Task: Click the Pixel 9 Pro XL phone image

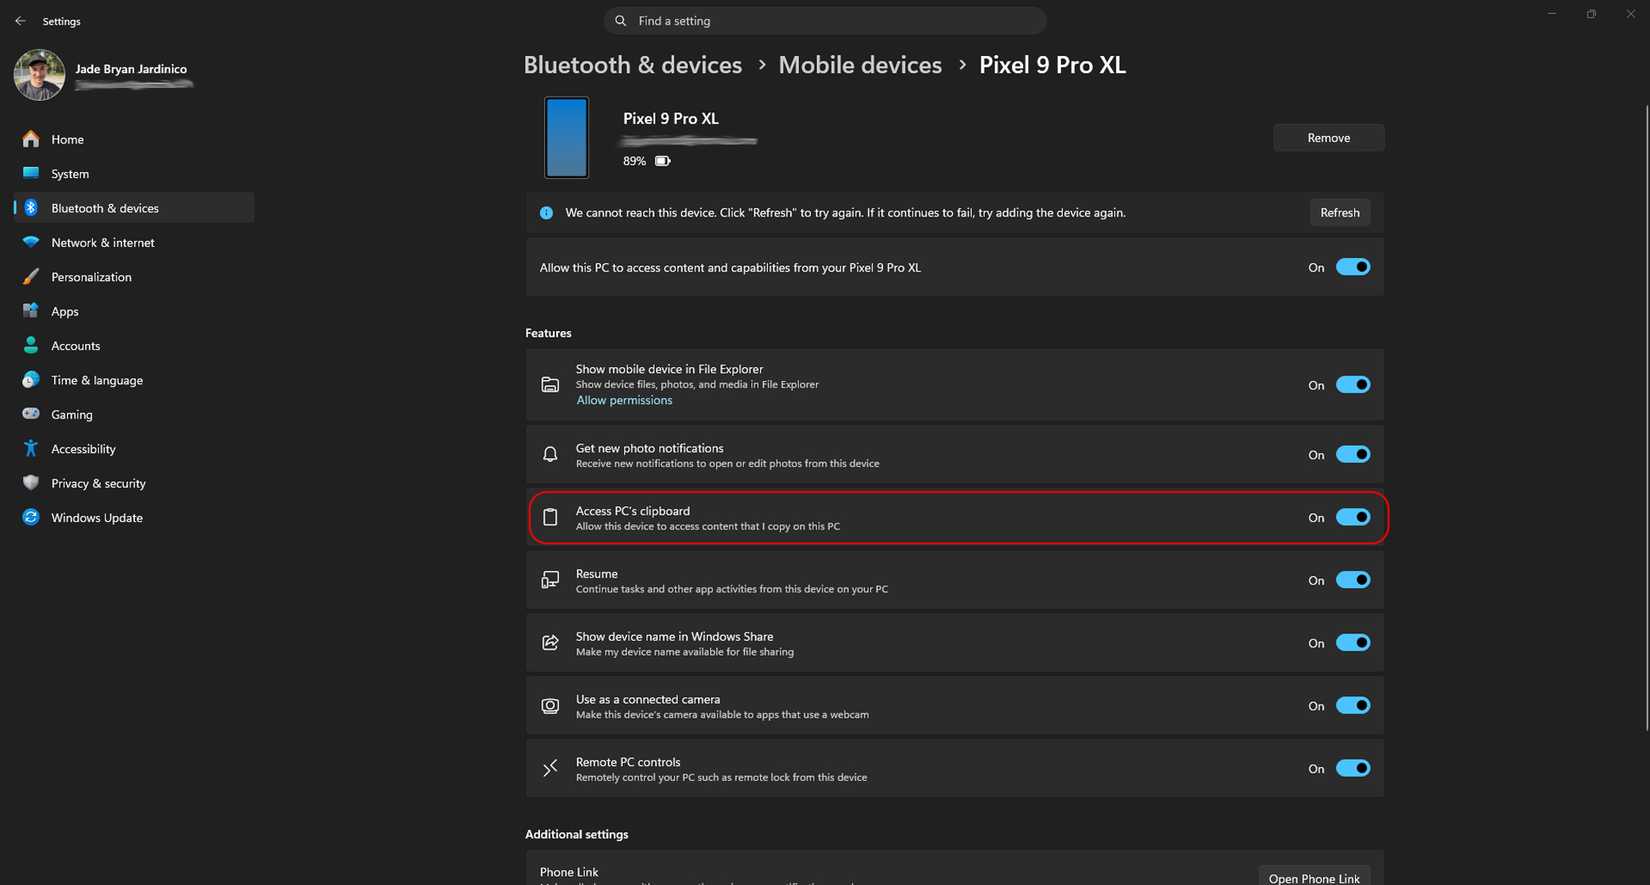Action: (x=566, y=137)
